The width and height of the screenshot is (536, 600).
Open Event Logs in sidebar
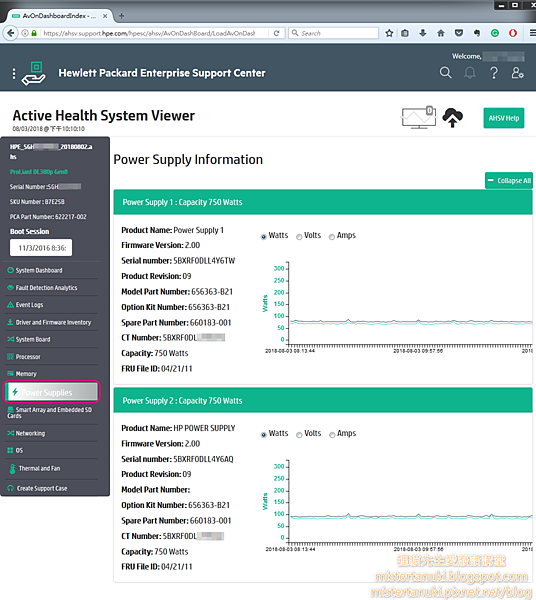[x=29, y=305]
